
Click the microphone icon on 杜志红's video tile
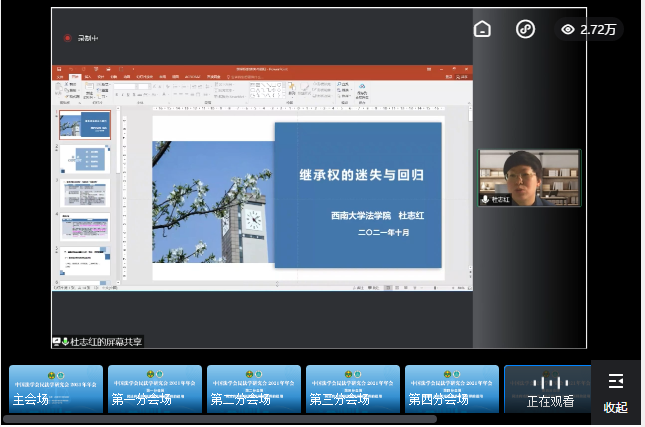coord(486,199)
